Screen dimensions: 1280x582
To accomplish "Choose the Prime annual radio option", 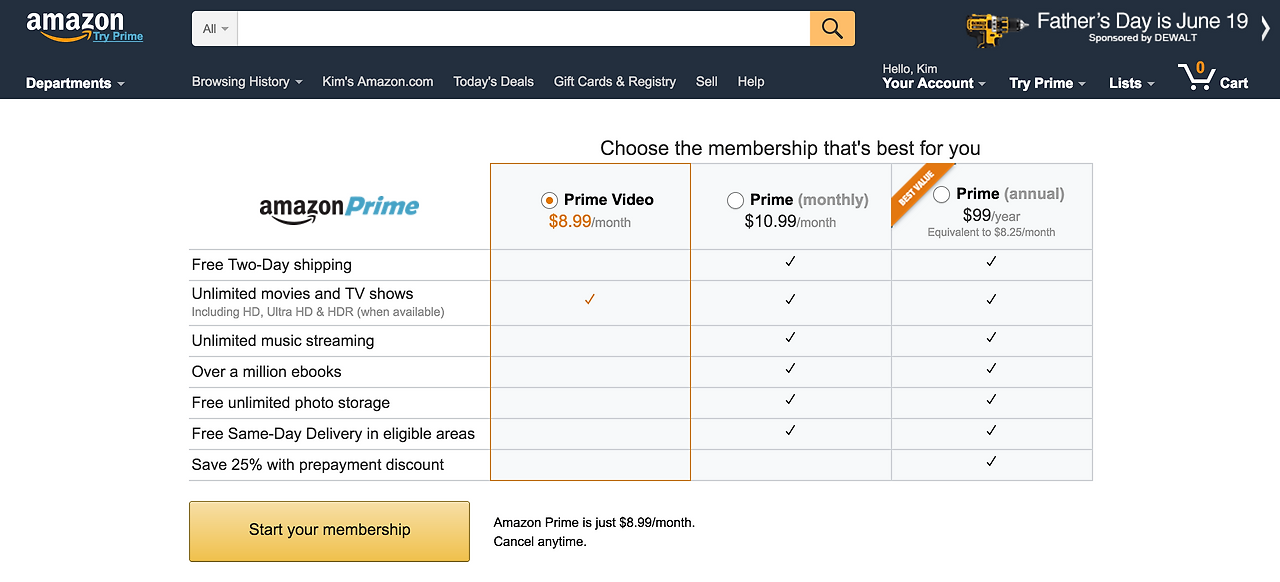I will pos(941,195).
